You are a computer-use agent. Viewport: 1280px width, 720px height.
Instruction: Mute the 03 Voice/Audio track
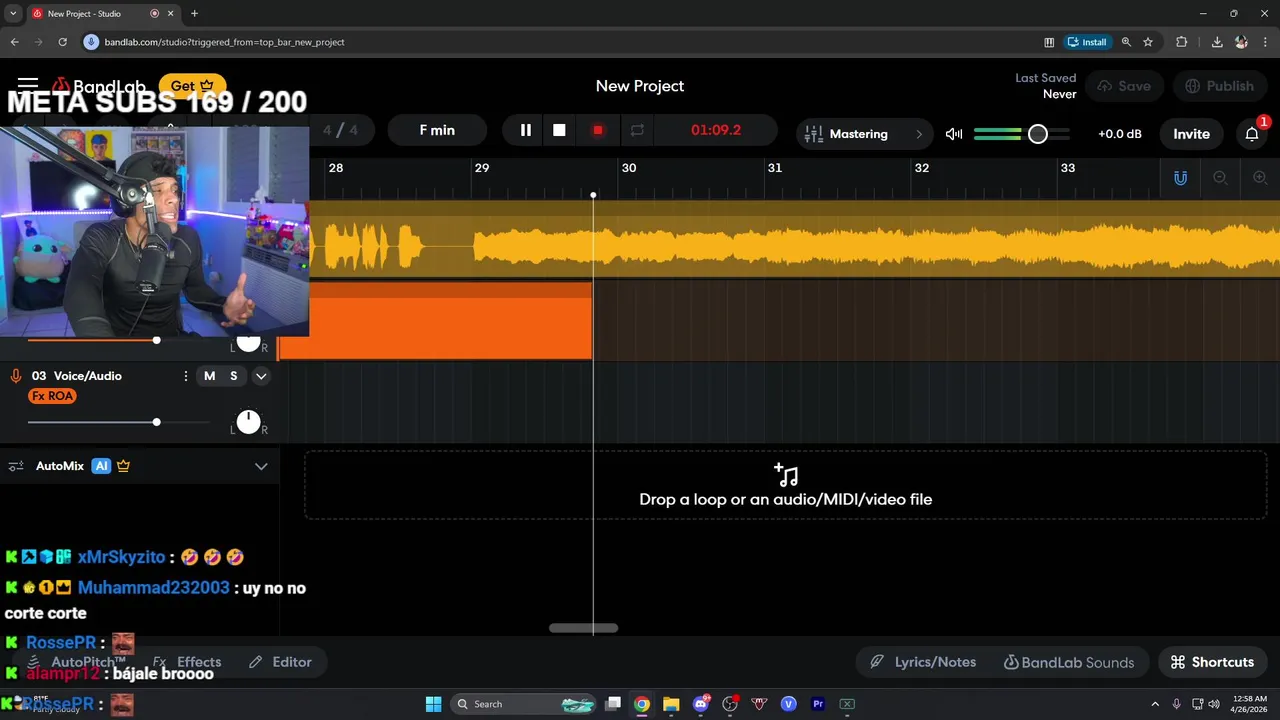209,376
